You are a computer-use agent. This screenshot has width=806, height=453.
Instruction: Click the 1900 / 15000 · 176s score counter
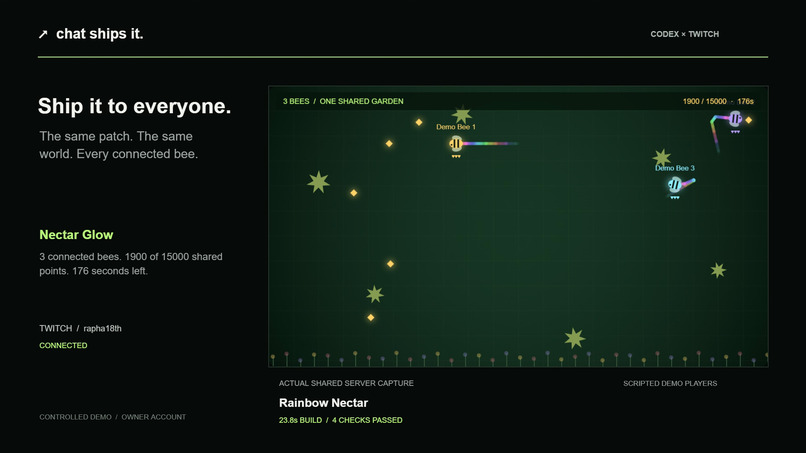click(718, 101)
